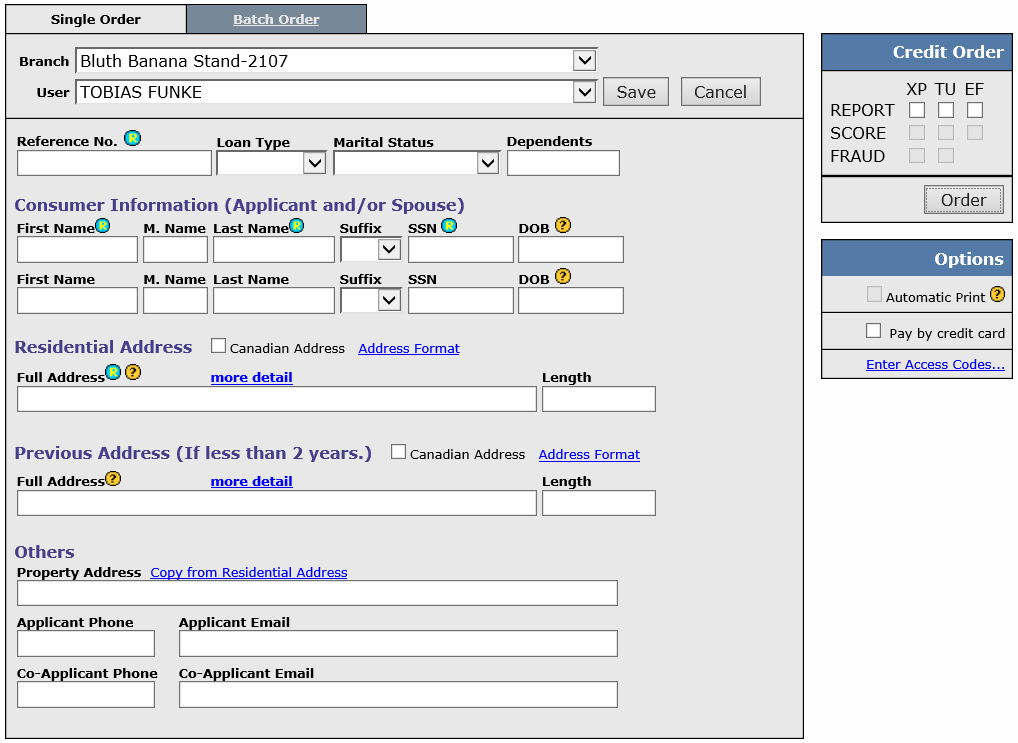Enable the Canadian Address checkbox for Residential Address
This screenshot has height=743, width=1018.
point(218,346)
